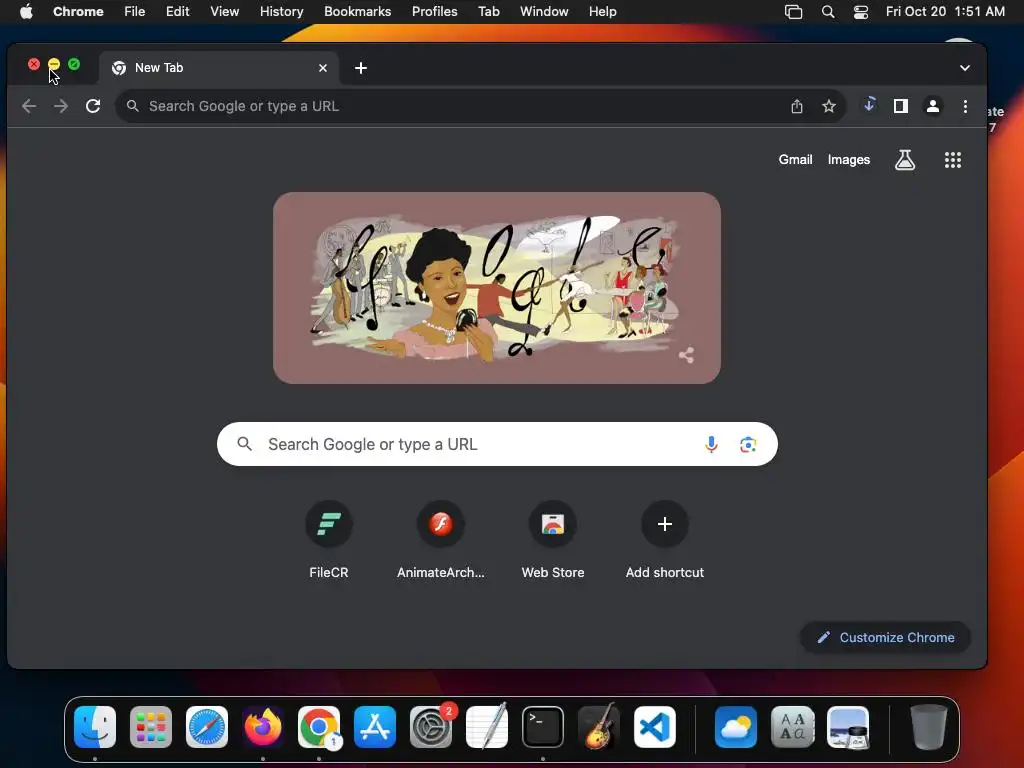
Task: Open Weather app from the Dock
Action: [736, 727]
